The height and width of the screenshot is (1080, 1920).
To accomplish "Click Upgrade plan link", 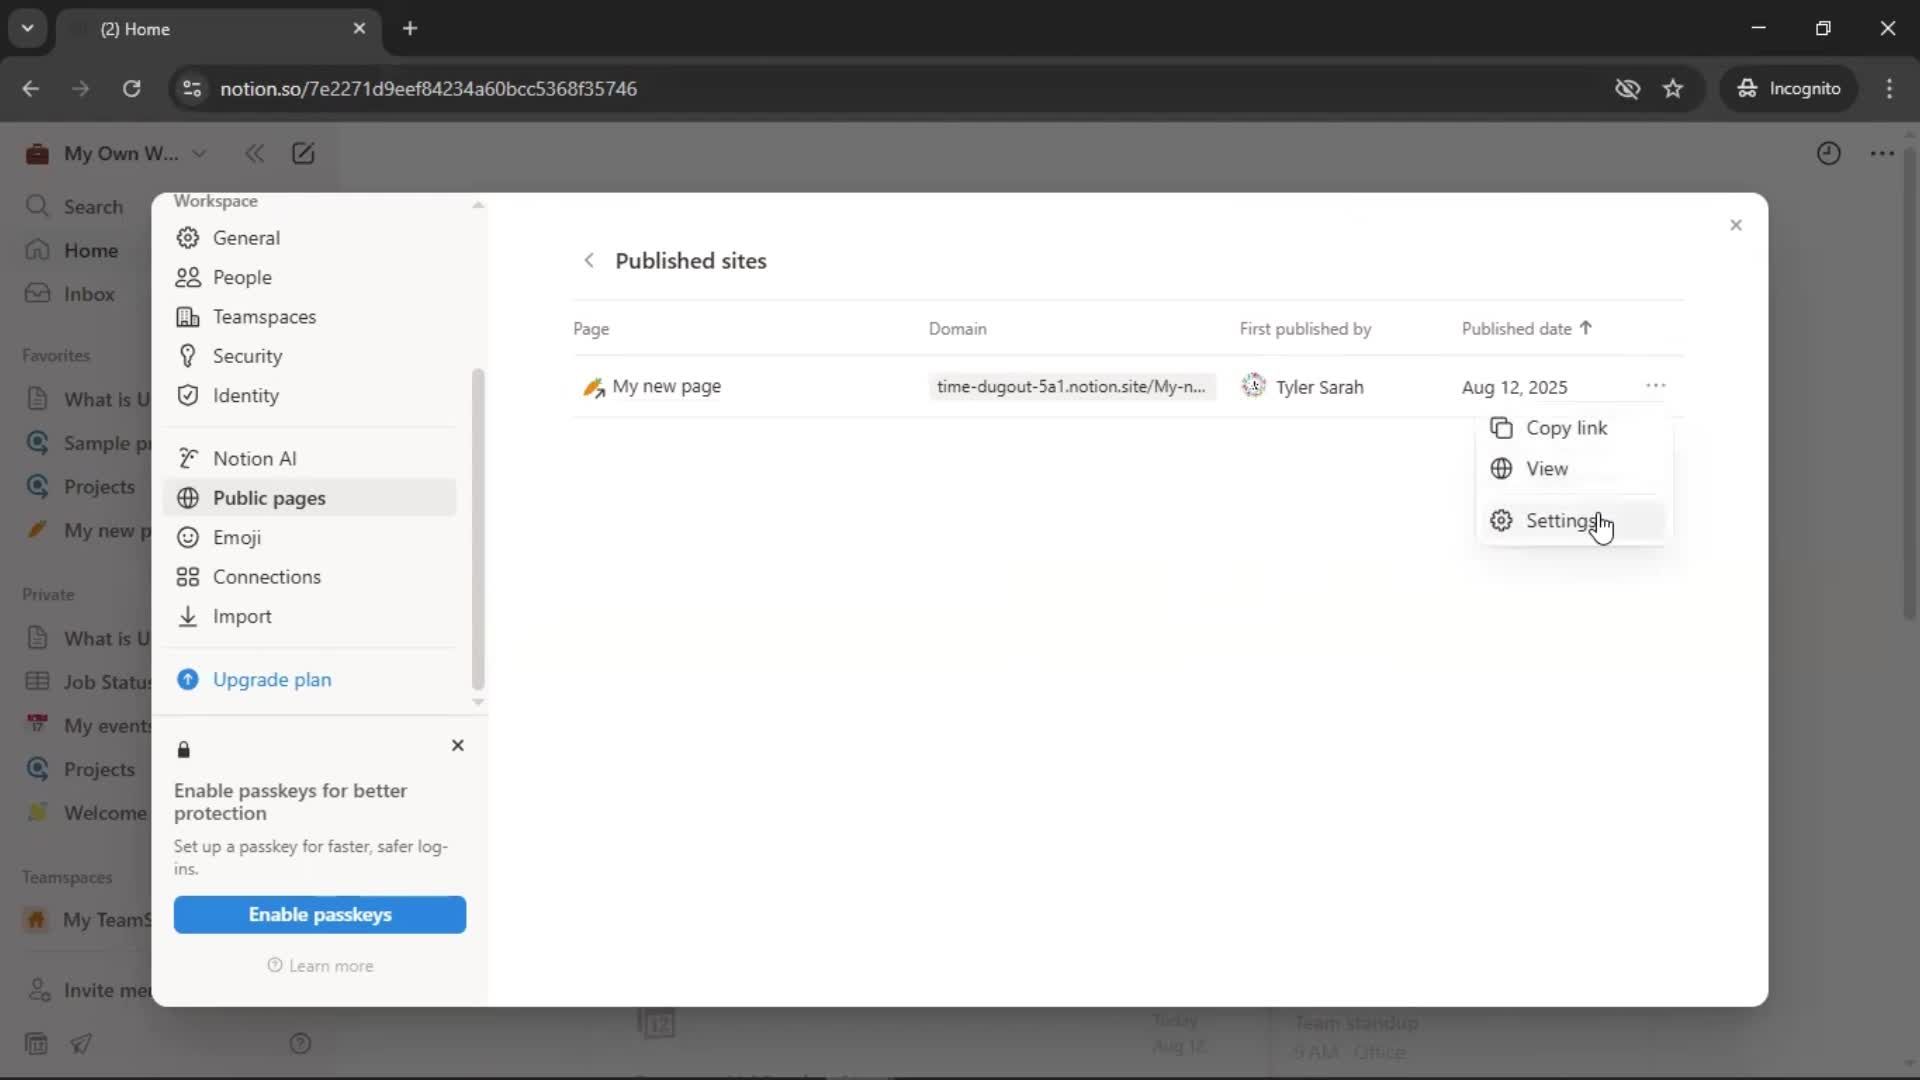I will 271,680.
